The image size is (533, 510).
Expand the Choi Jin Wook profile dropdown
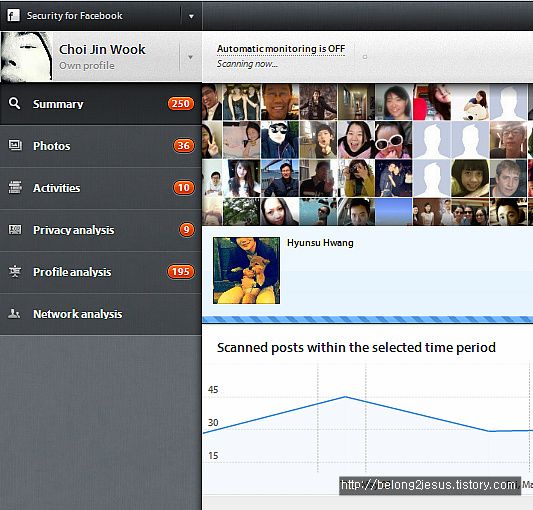point(190,57)
